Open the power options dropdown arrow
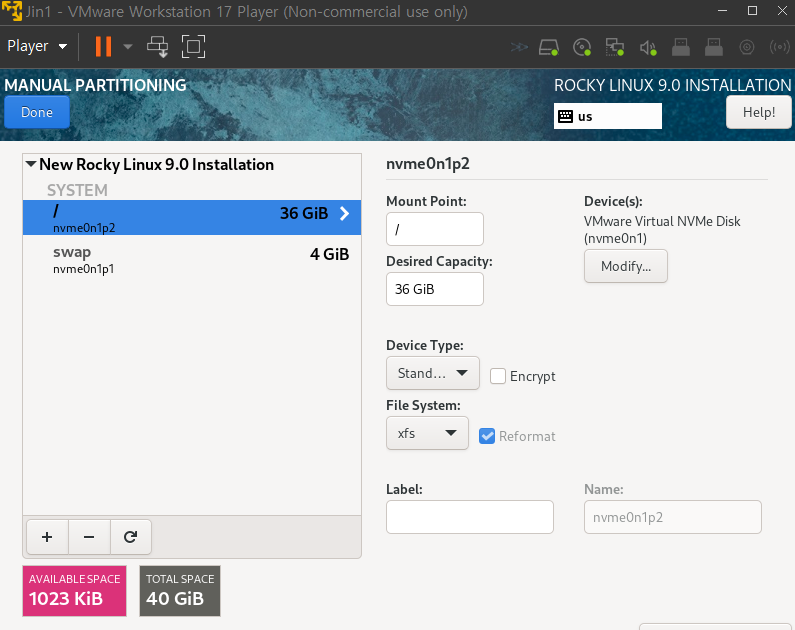 (x=128, y=47)
